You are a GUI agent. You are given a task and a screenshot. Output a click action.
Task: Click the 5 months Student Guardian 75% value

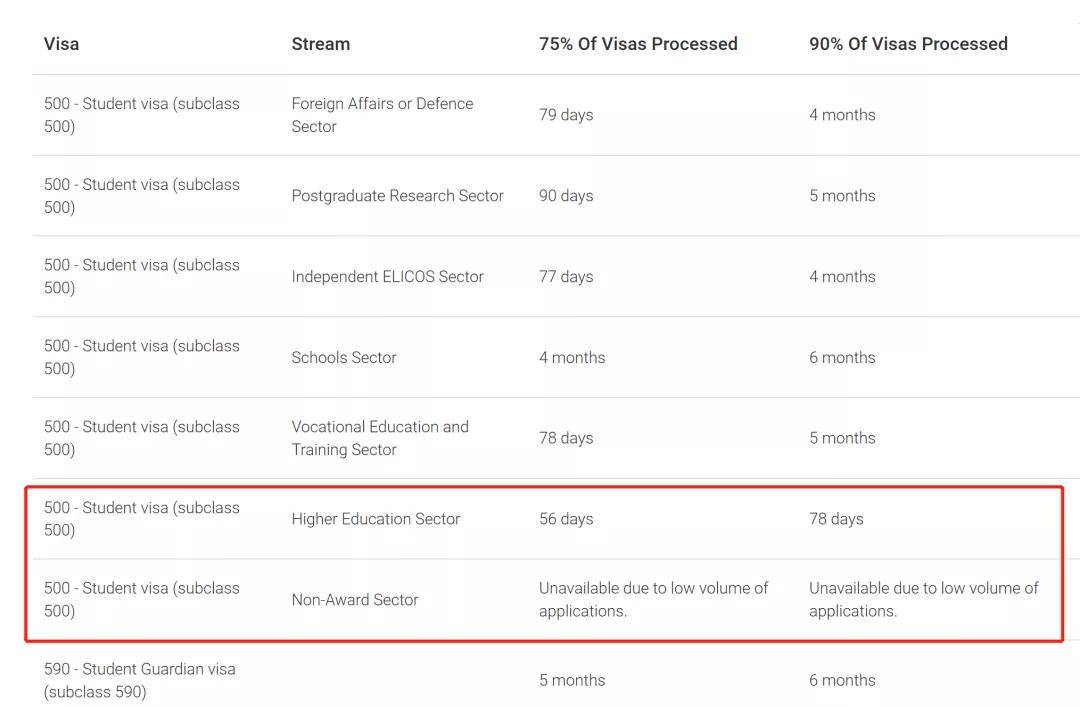572,680
